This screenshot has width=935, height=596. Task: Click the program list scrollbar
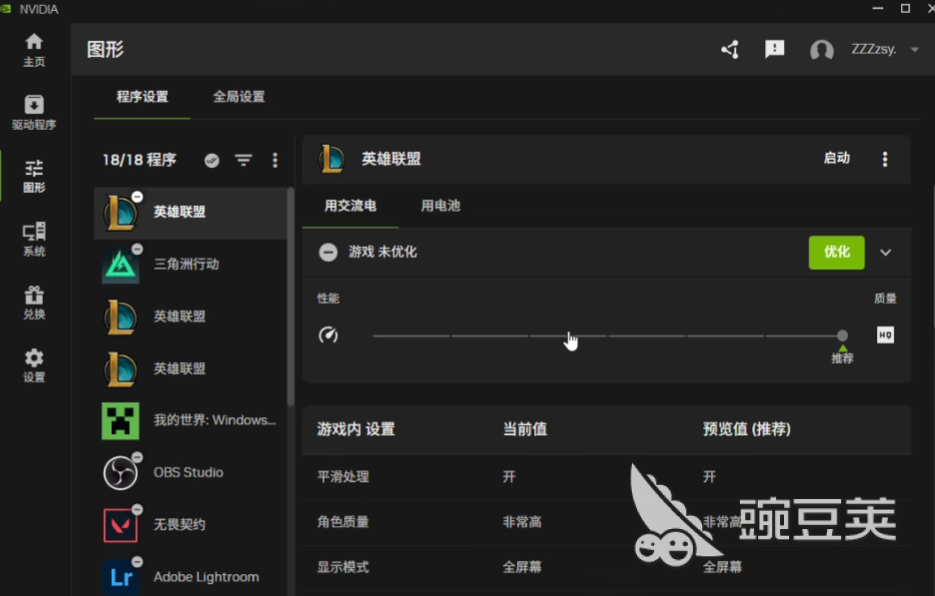tap(291, 297)
